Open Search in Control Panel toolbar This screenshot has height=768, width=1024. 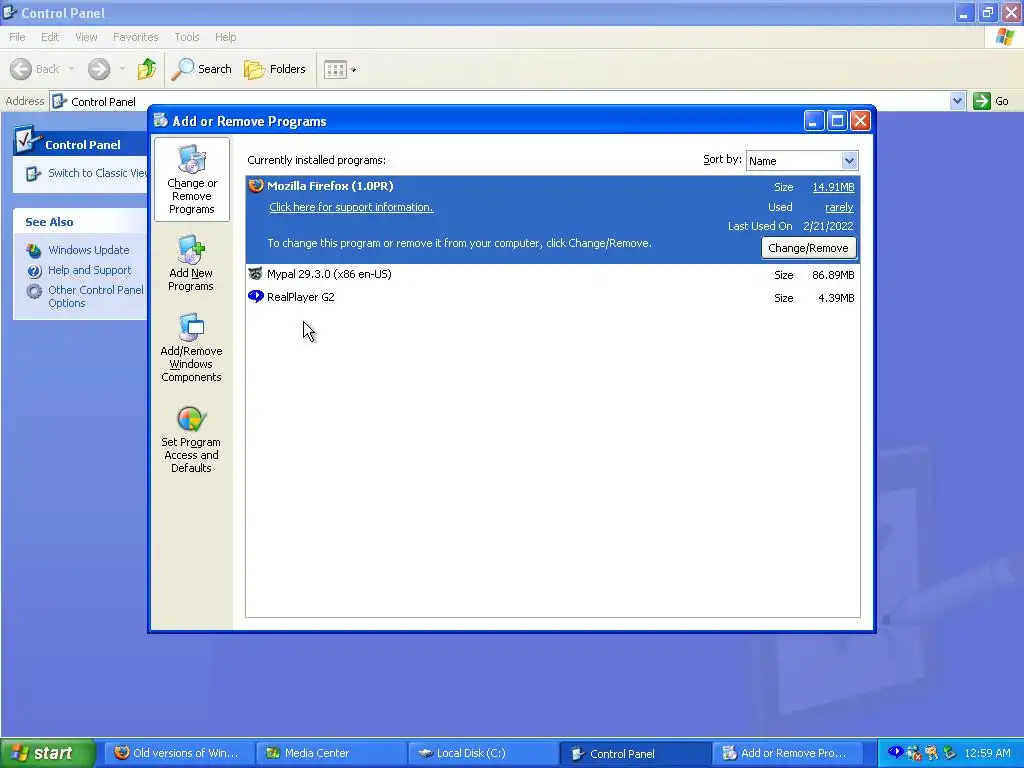[x=202, y=69]
